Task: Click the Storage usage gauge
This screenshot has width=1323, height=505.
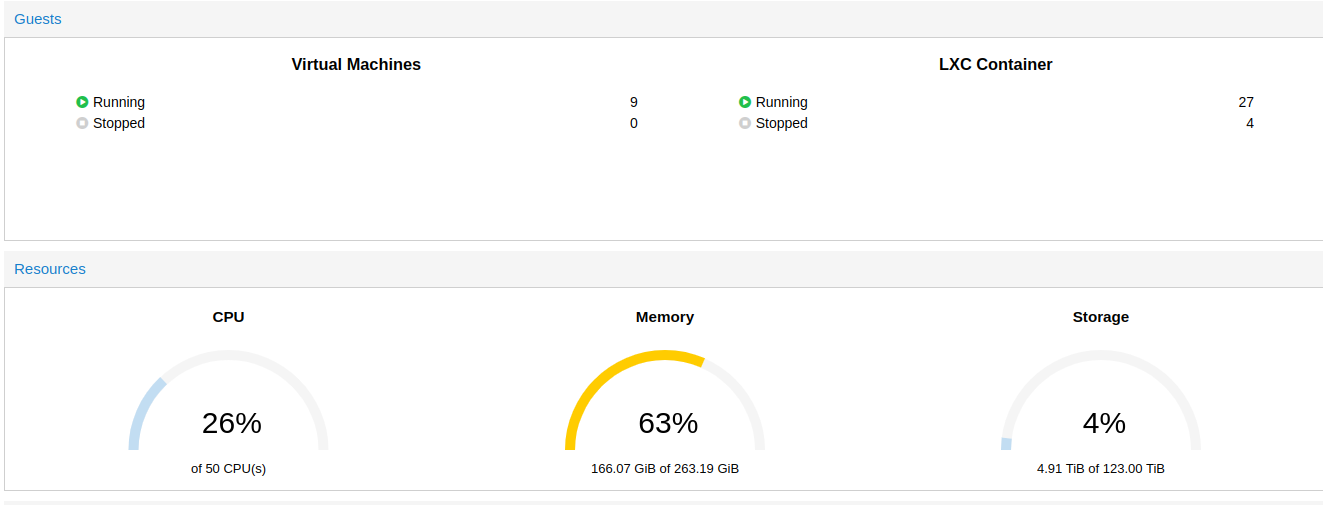Action: coord(1101,400)
